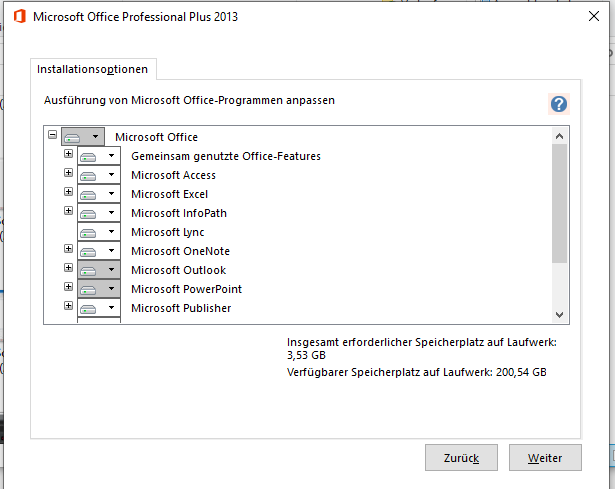Click the blue help question mark icon
The width and height of the screenshot is (615, 489).
[559, 104]
